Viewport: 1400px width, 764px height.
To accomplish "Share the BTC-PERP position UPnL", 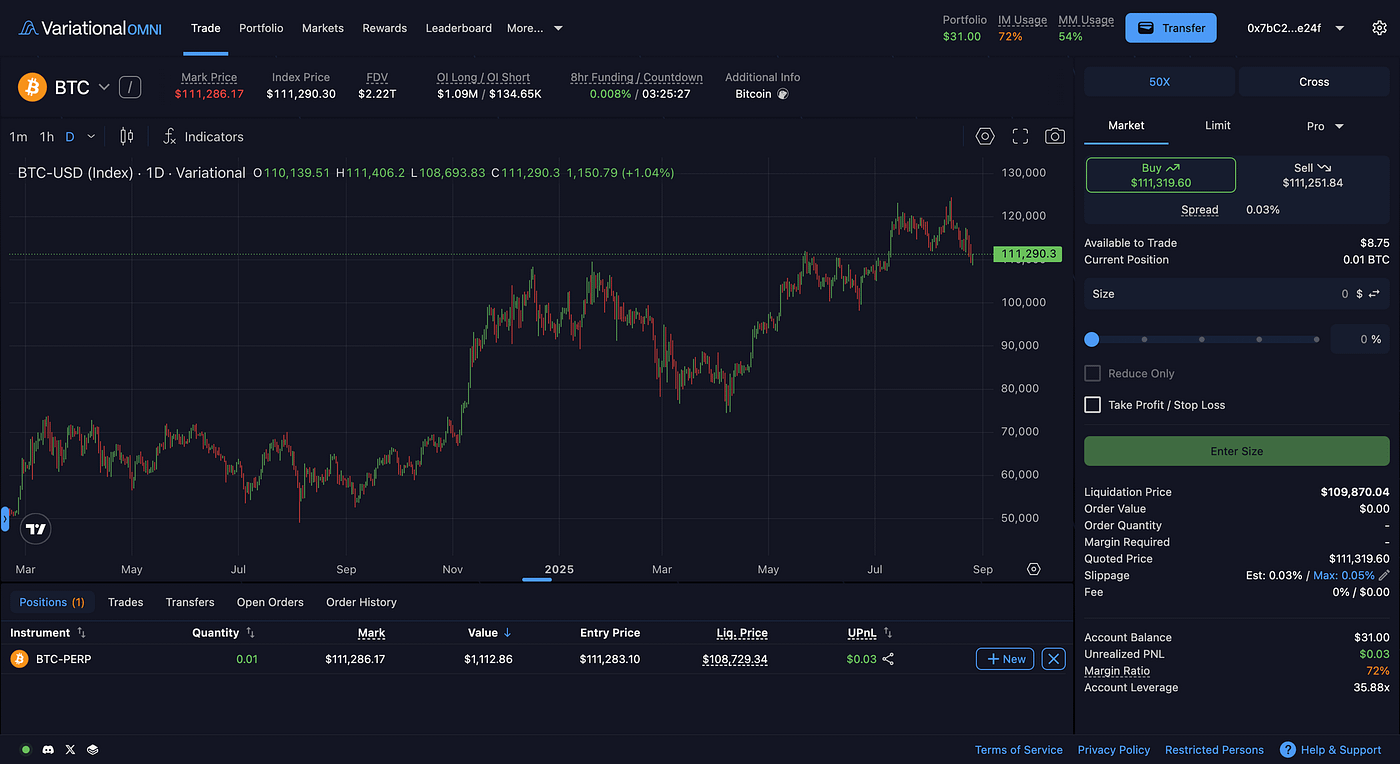I will pos(888,659).
